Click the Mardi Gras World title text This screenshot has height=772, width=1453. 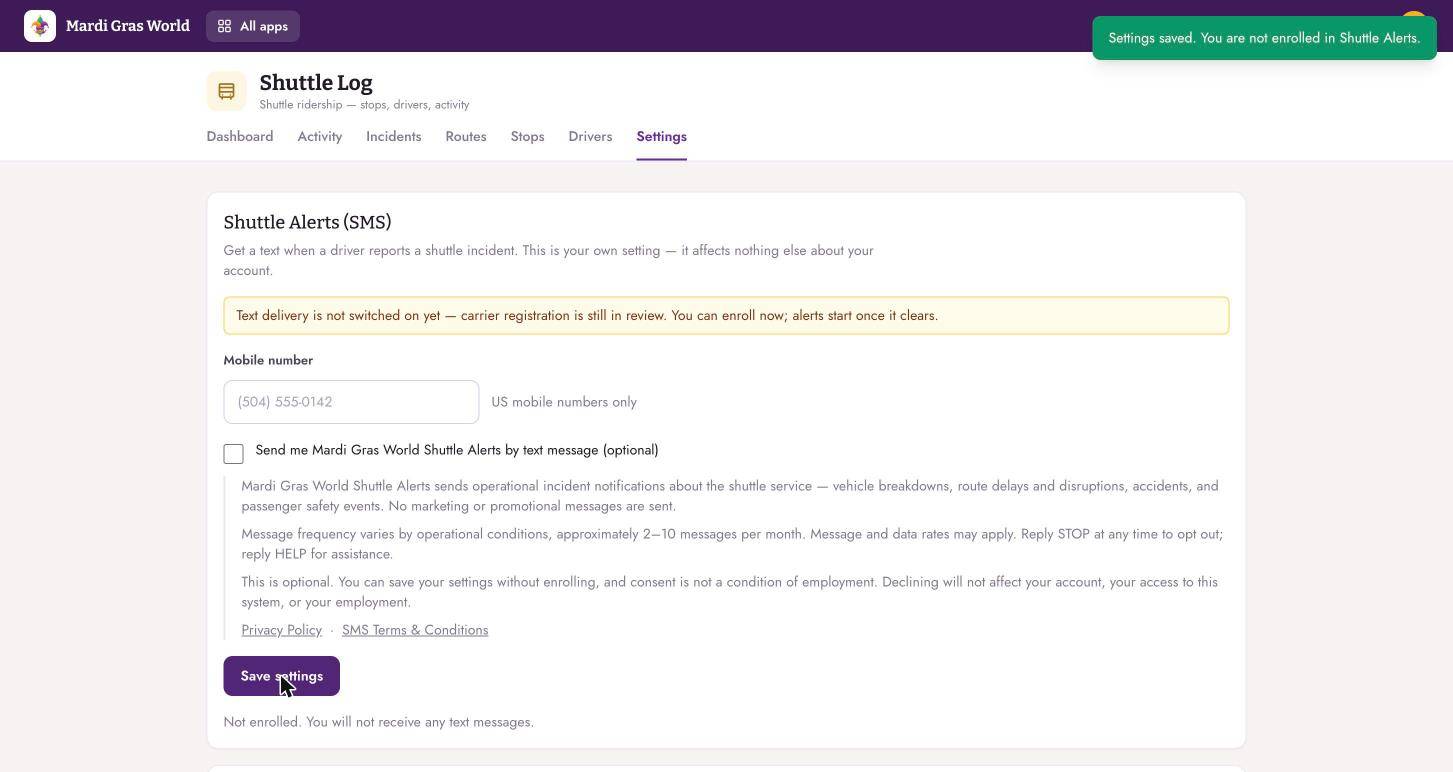(x=128, y=26)
